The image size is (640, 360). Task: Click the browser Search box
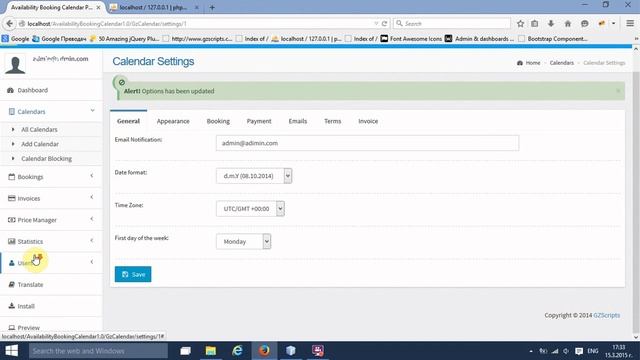(x=452, y=24)
